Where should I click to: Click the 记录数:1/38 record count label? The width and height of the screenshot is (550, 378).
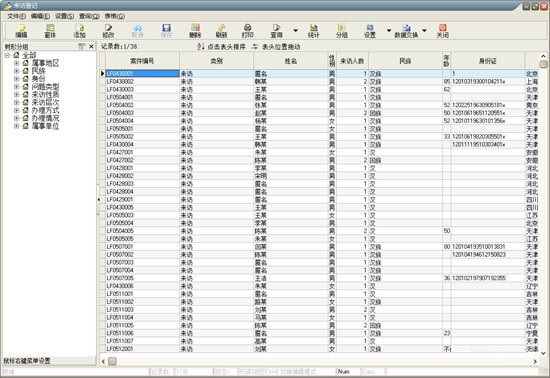pyautogui.click(x=119, y=46)
